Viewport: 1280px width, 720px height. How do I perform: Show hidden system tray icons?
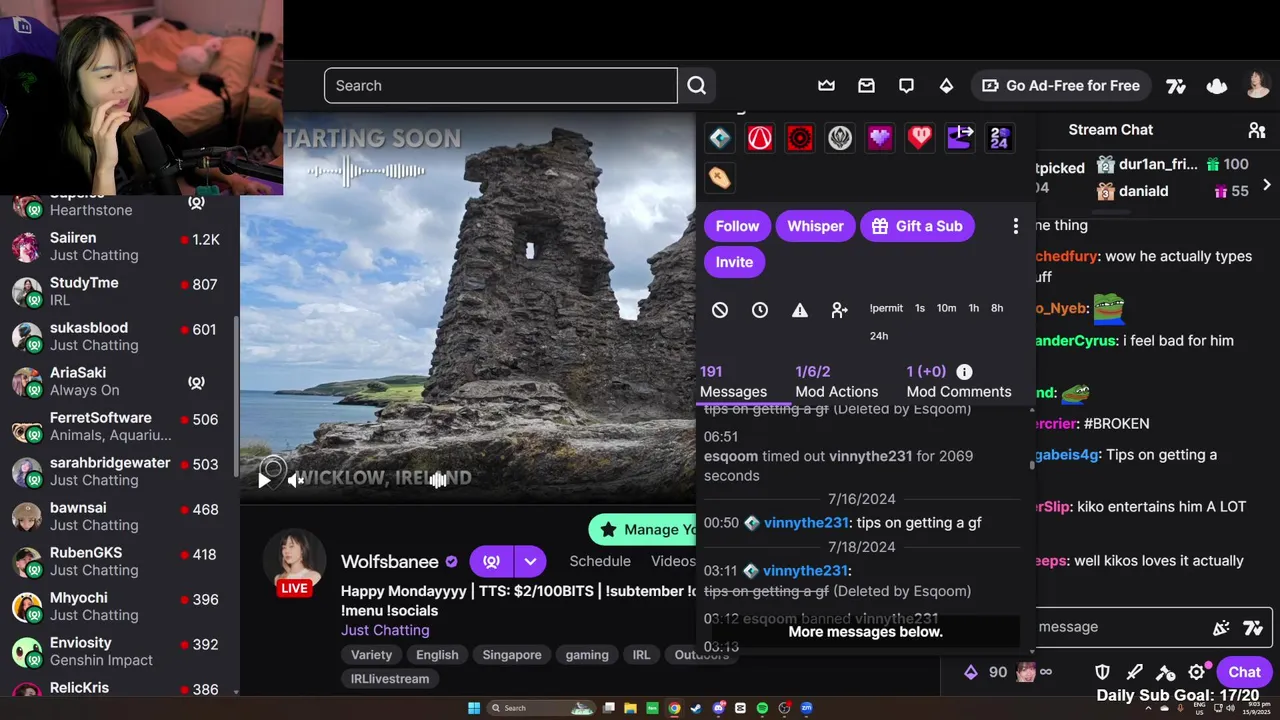[1148, 708]
